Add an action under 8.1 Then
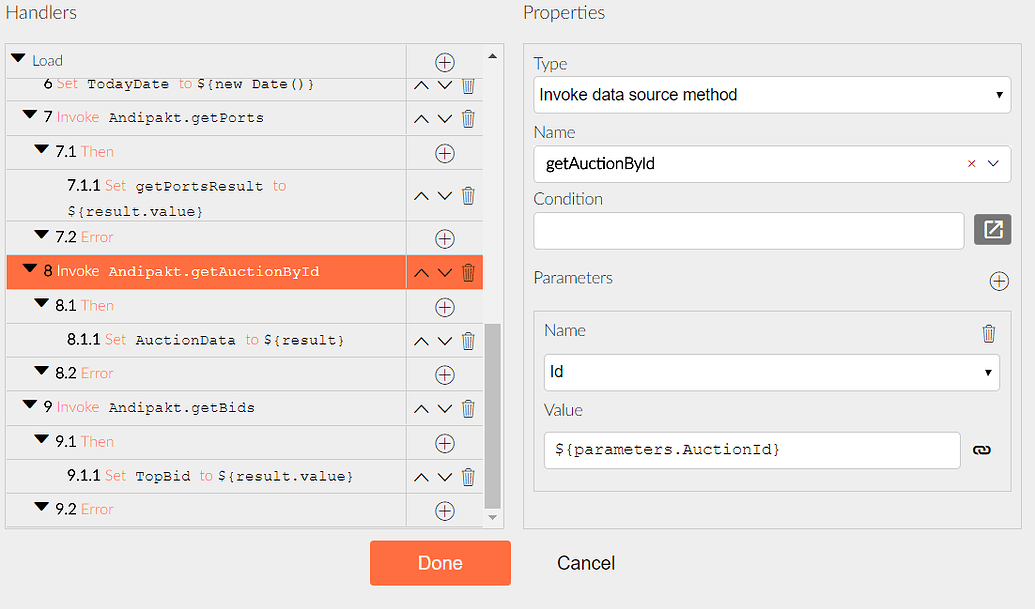Viewport: 1035px width, 609px height. (444, 306)
